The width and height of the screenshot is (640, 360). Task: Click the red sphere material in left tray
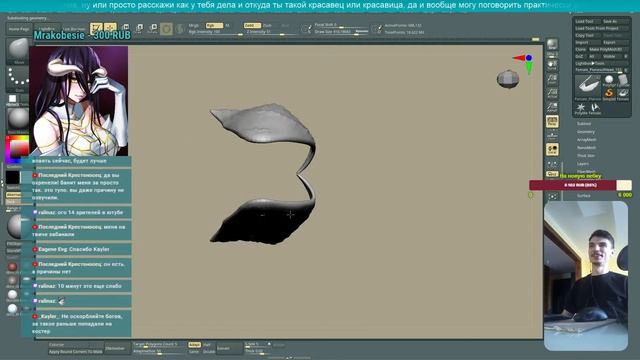click(x=12, y=267)
